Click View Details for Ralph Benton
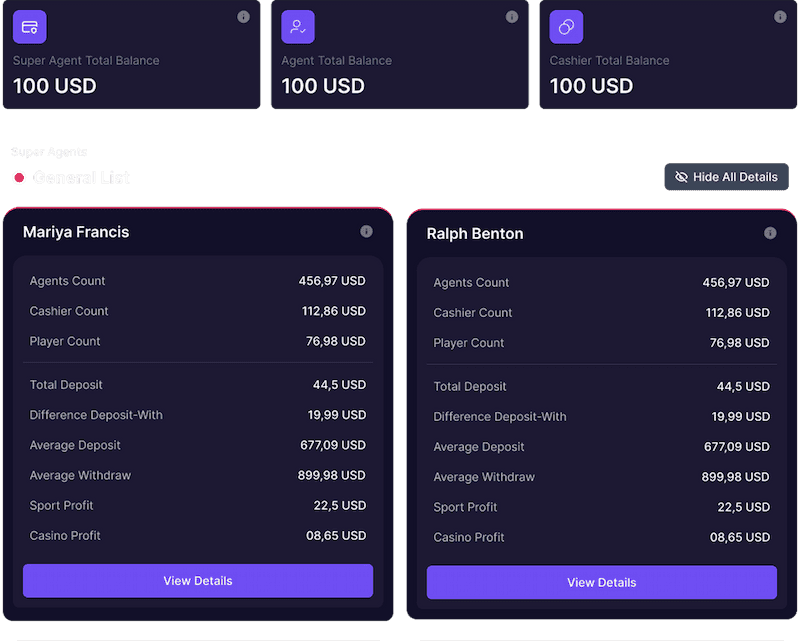 pos(601,582)
